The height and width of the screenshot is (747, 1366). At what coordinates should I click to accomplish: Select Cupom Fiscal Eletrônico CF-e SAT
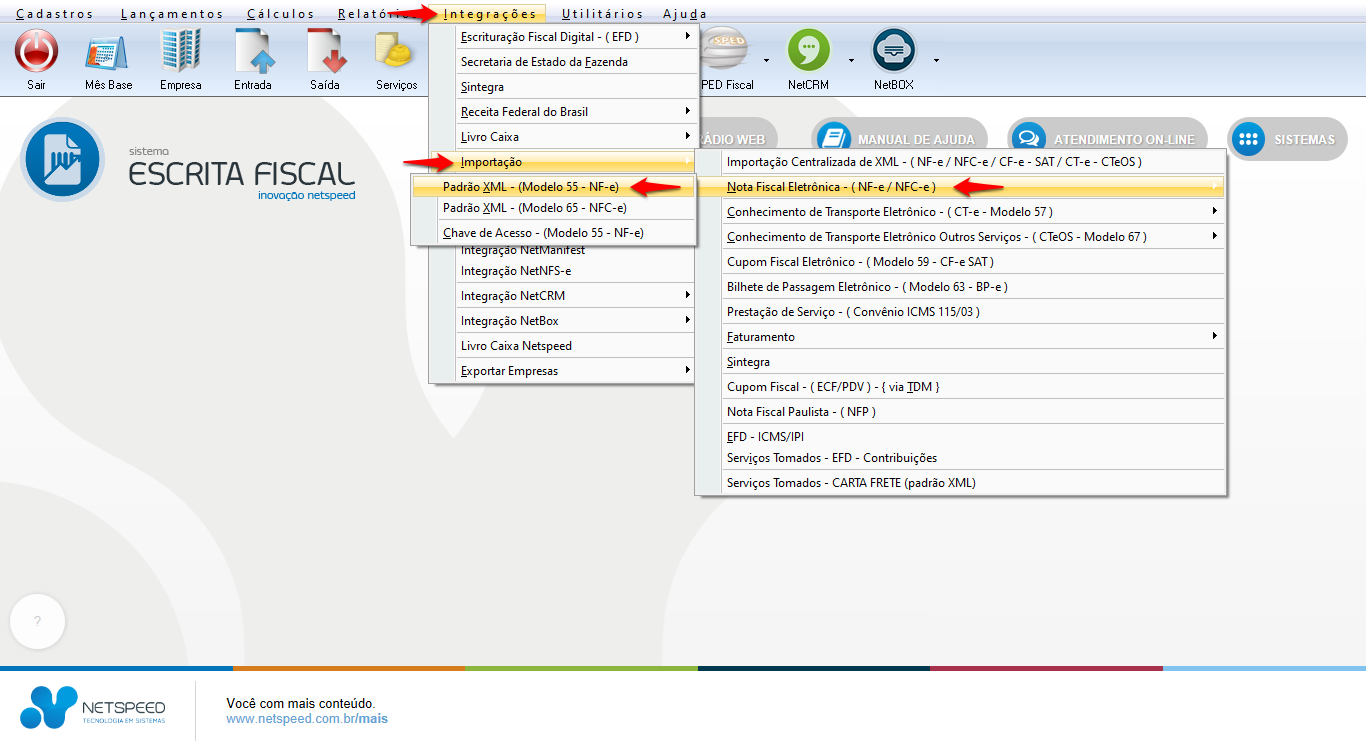point(860,262)
